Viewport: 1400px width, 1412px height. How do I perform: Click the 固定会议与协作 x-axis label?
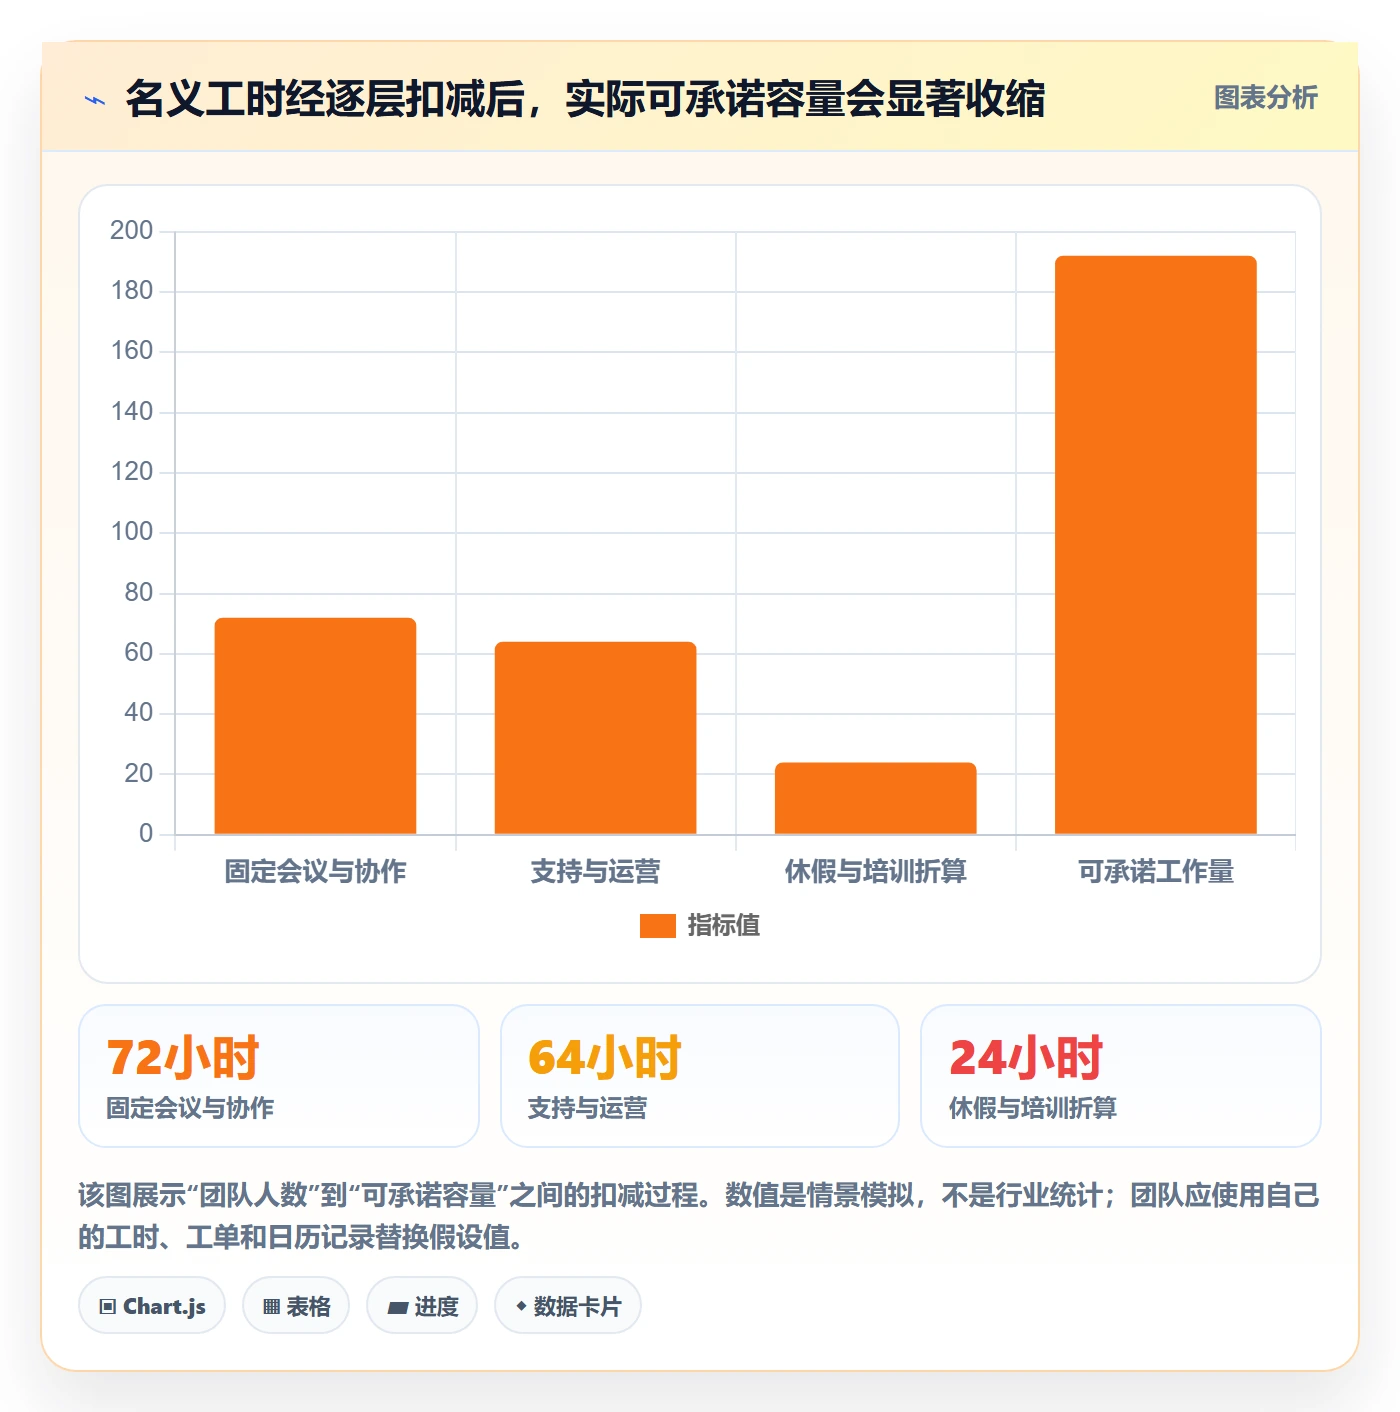(x=315, y=872)
